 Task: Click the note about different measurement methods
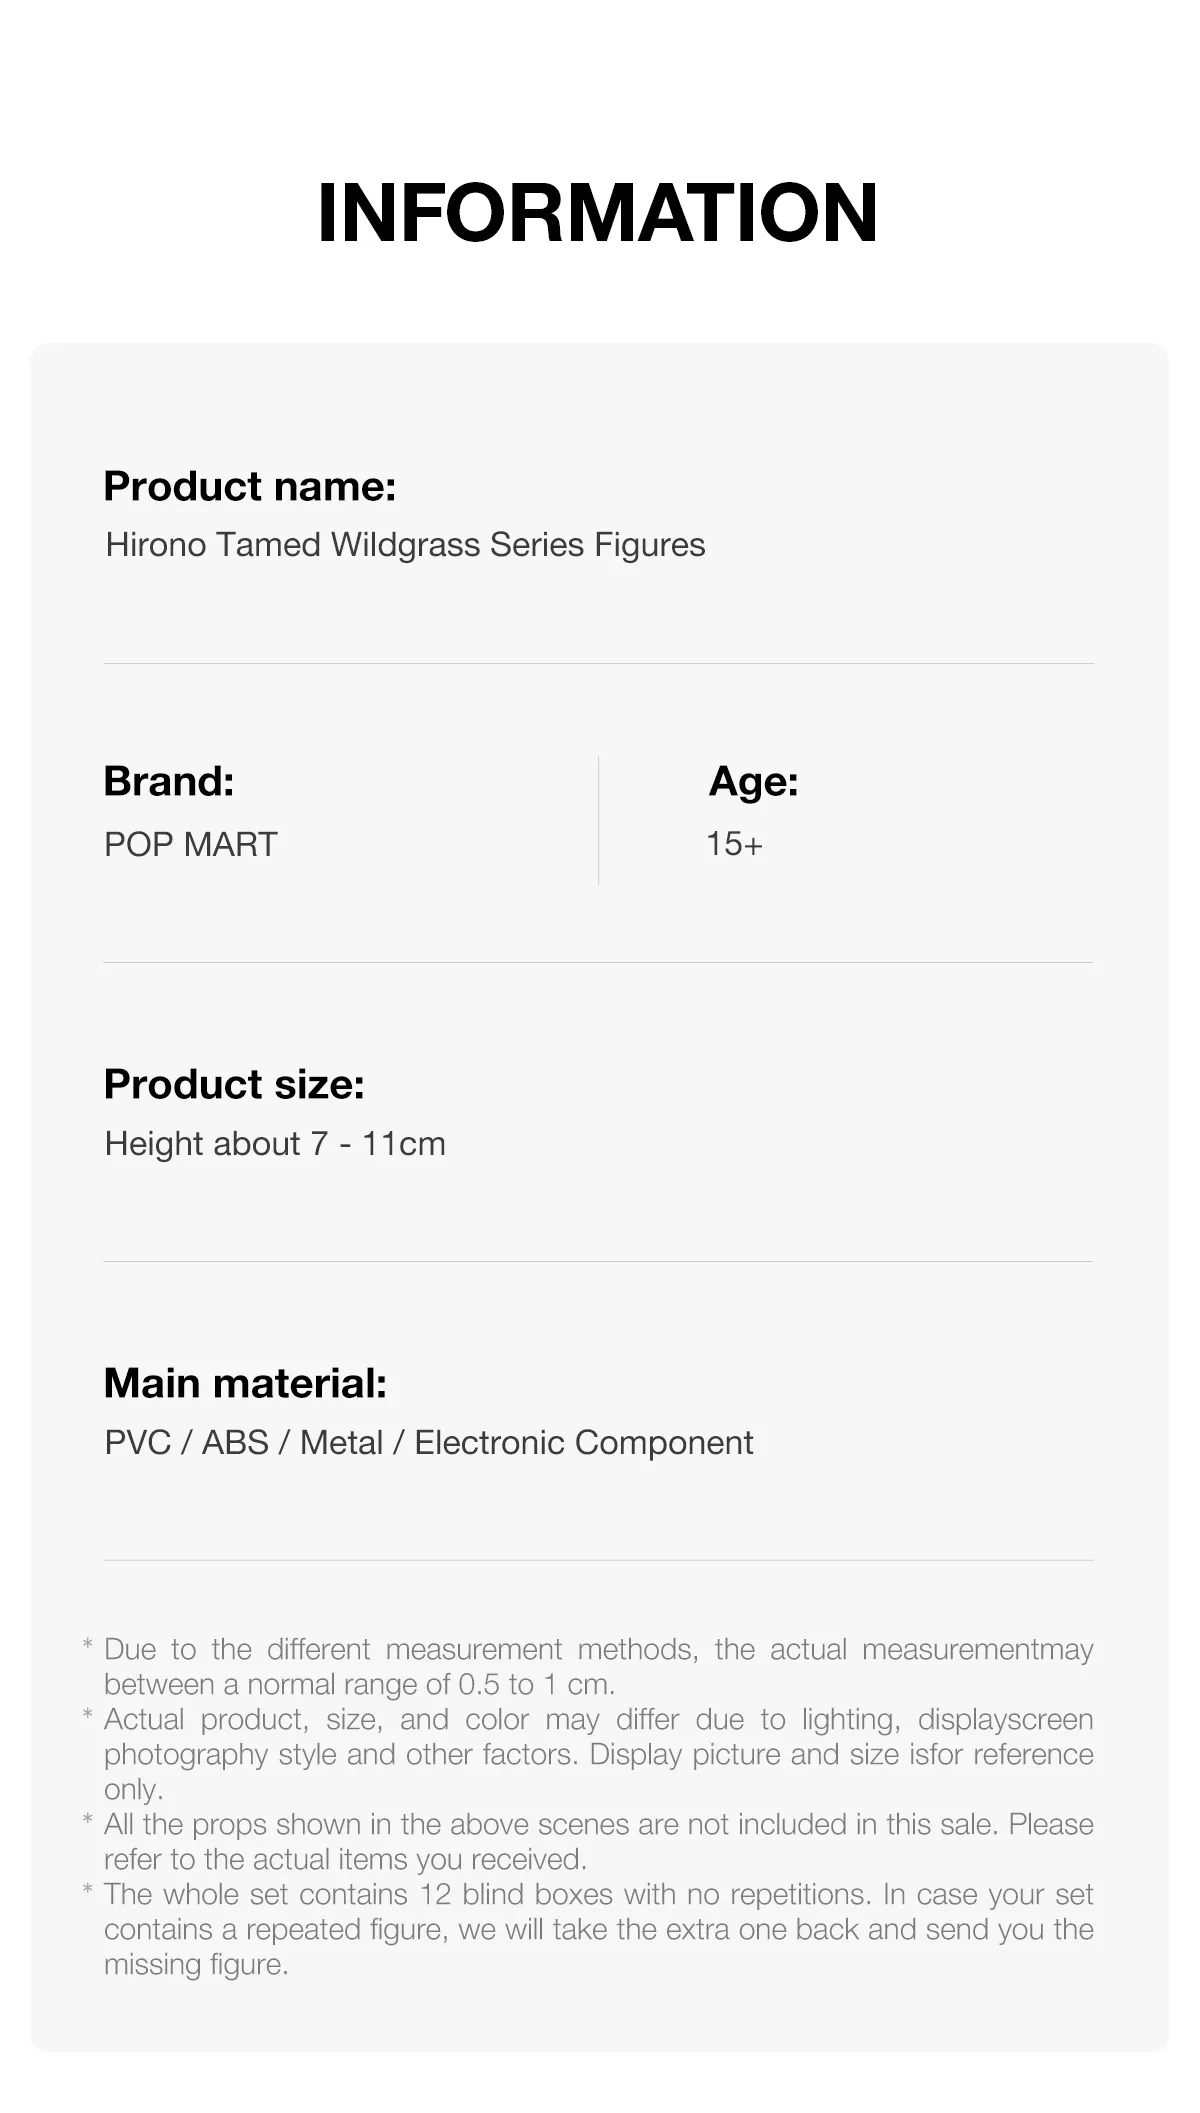[x=598, y=1666]
